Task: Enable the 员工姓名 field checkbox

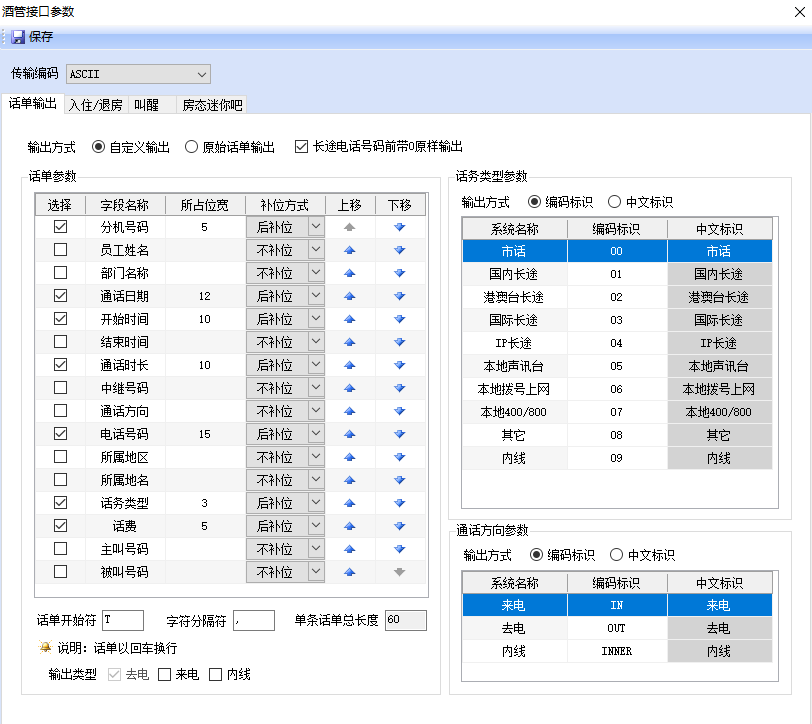Action: pos(61,250)
